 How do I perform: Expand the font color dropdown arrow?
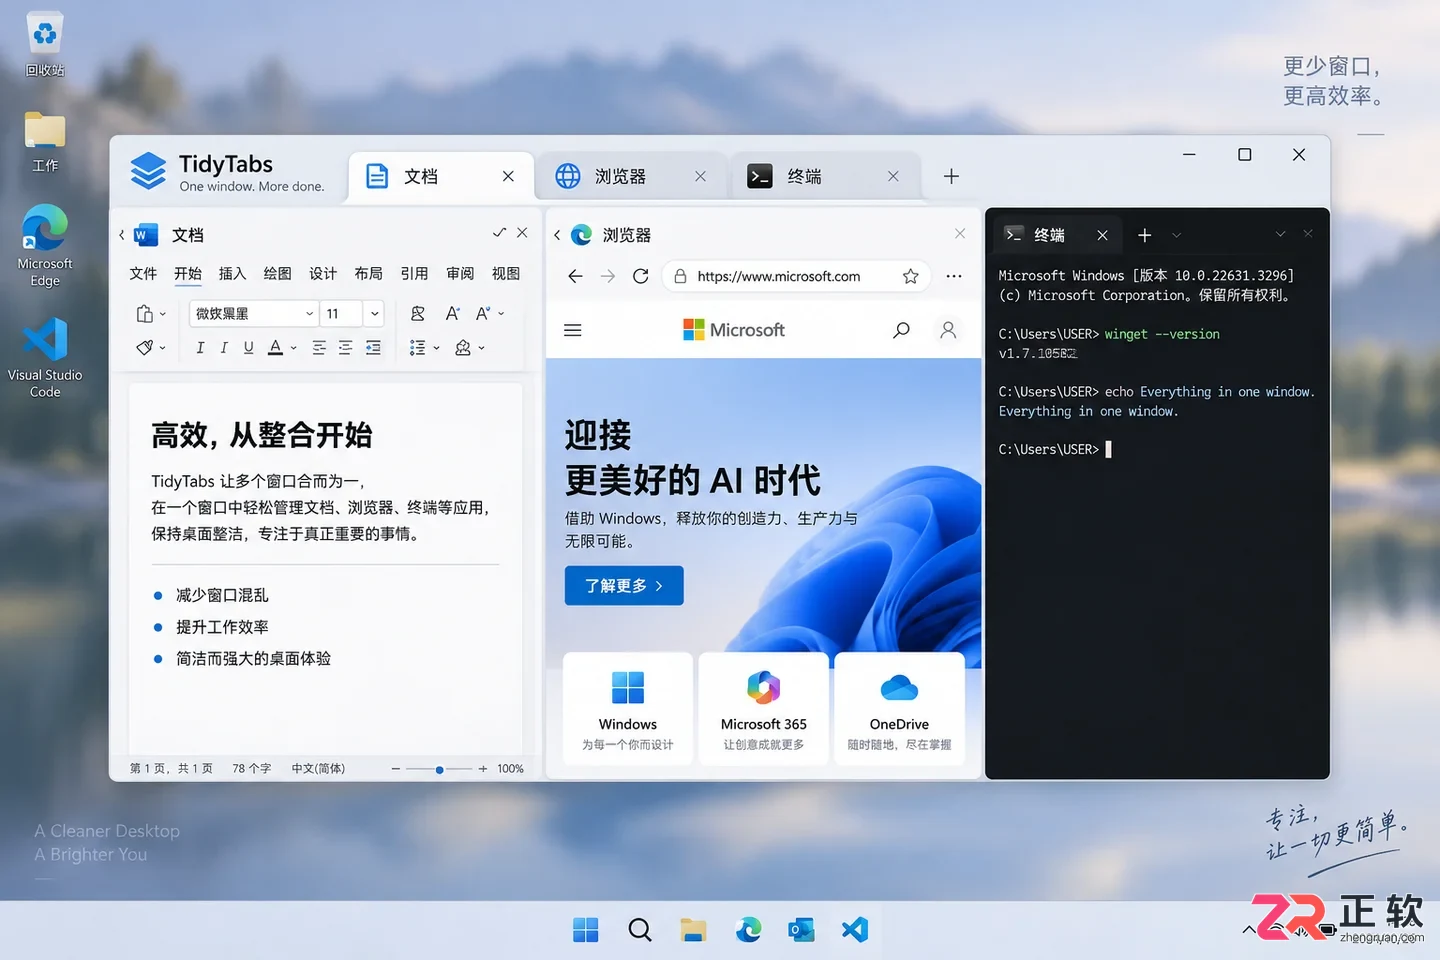294,348
